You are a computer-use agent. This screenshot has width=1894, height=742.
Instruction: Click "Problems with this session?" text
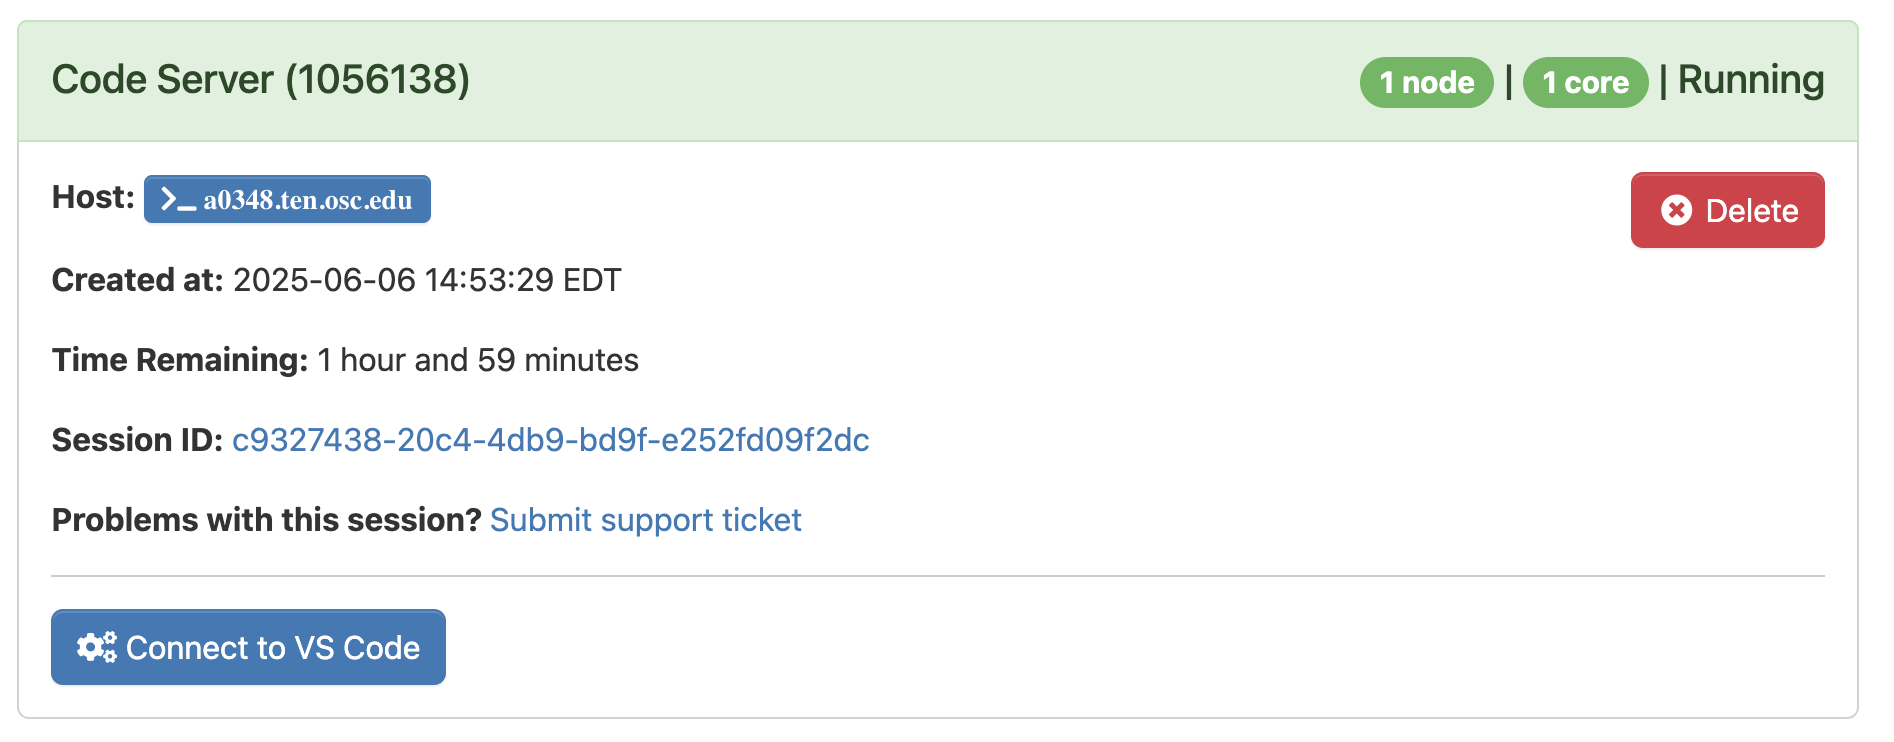[267, 520]
